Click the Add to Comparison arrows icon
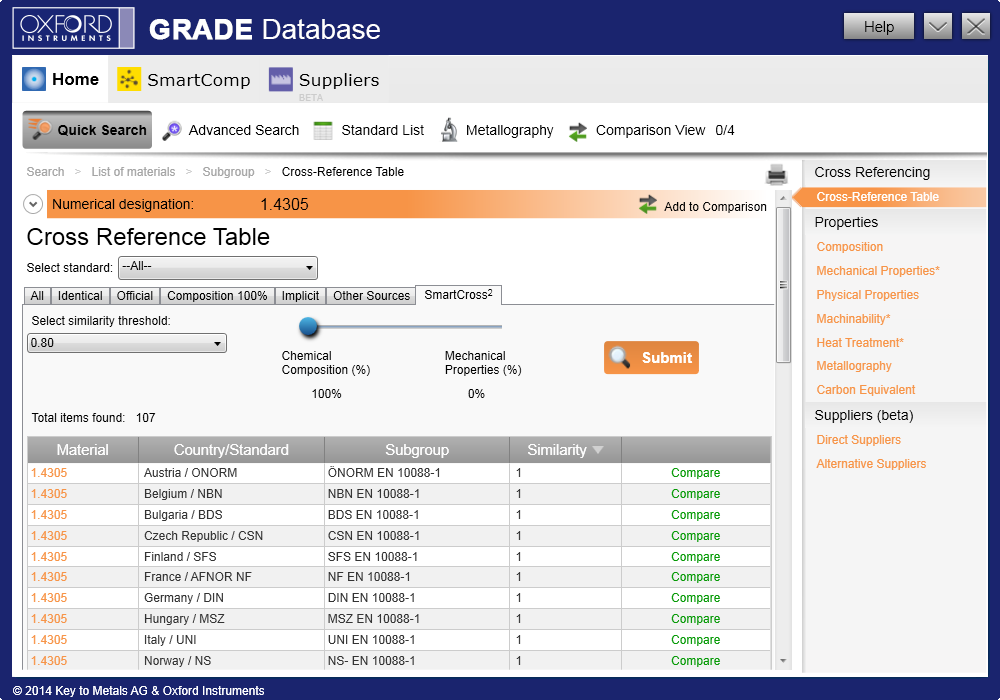This screenshot has width=1000, height=700. coord(647,205)
